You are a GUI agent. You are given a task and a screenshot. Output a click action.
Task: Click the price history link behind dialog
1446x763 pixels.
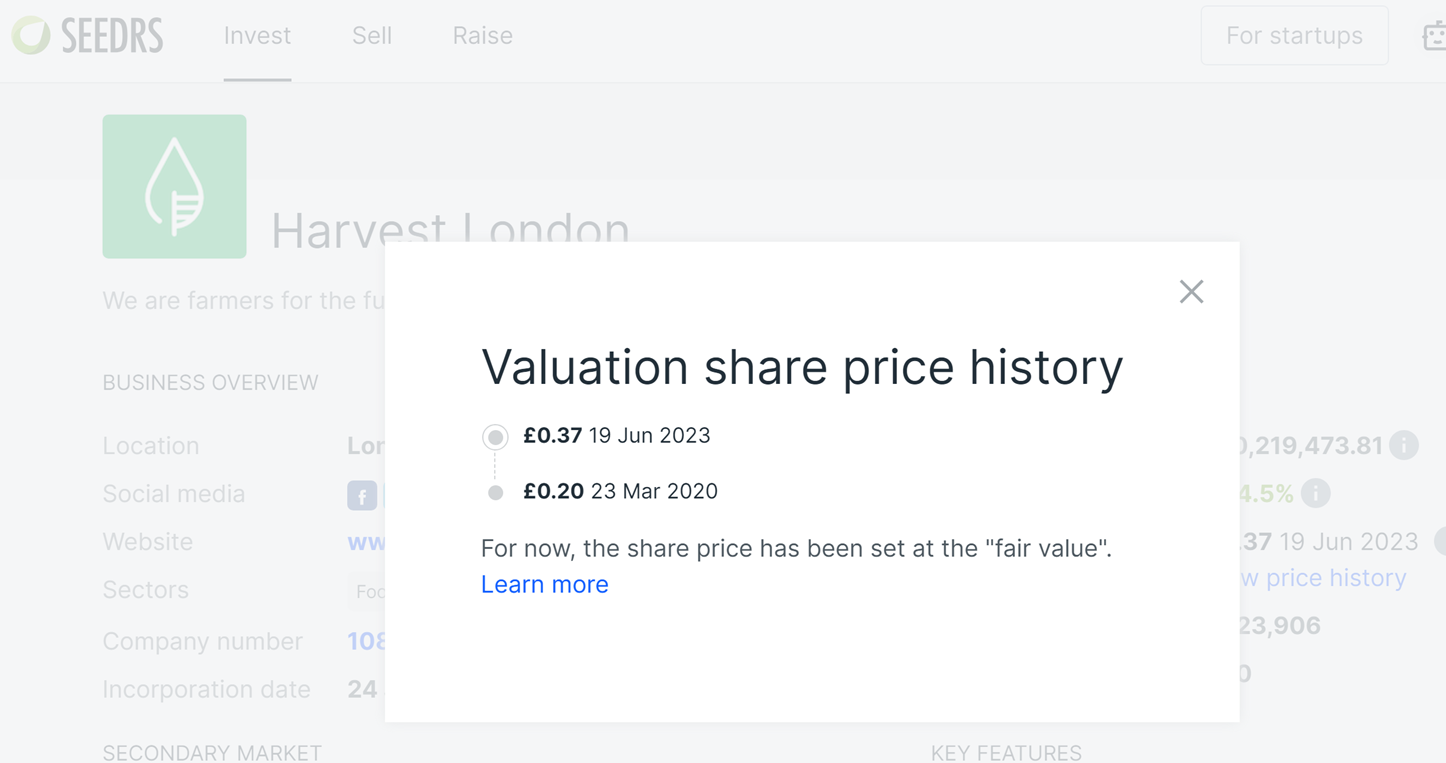(x=1324, y=578)
